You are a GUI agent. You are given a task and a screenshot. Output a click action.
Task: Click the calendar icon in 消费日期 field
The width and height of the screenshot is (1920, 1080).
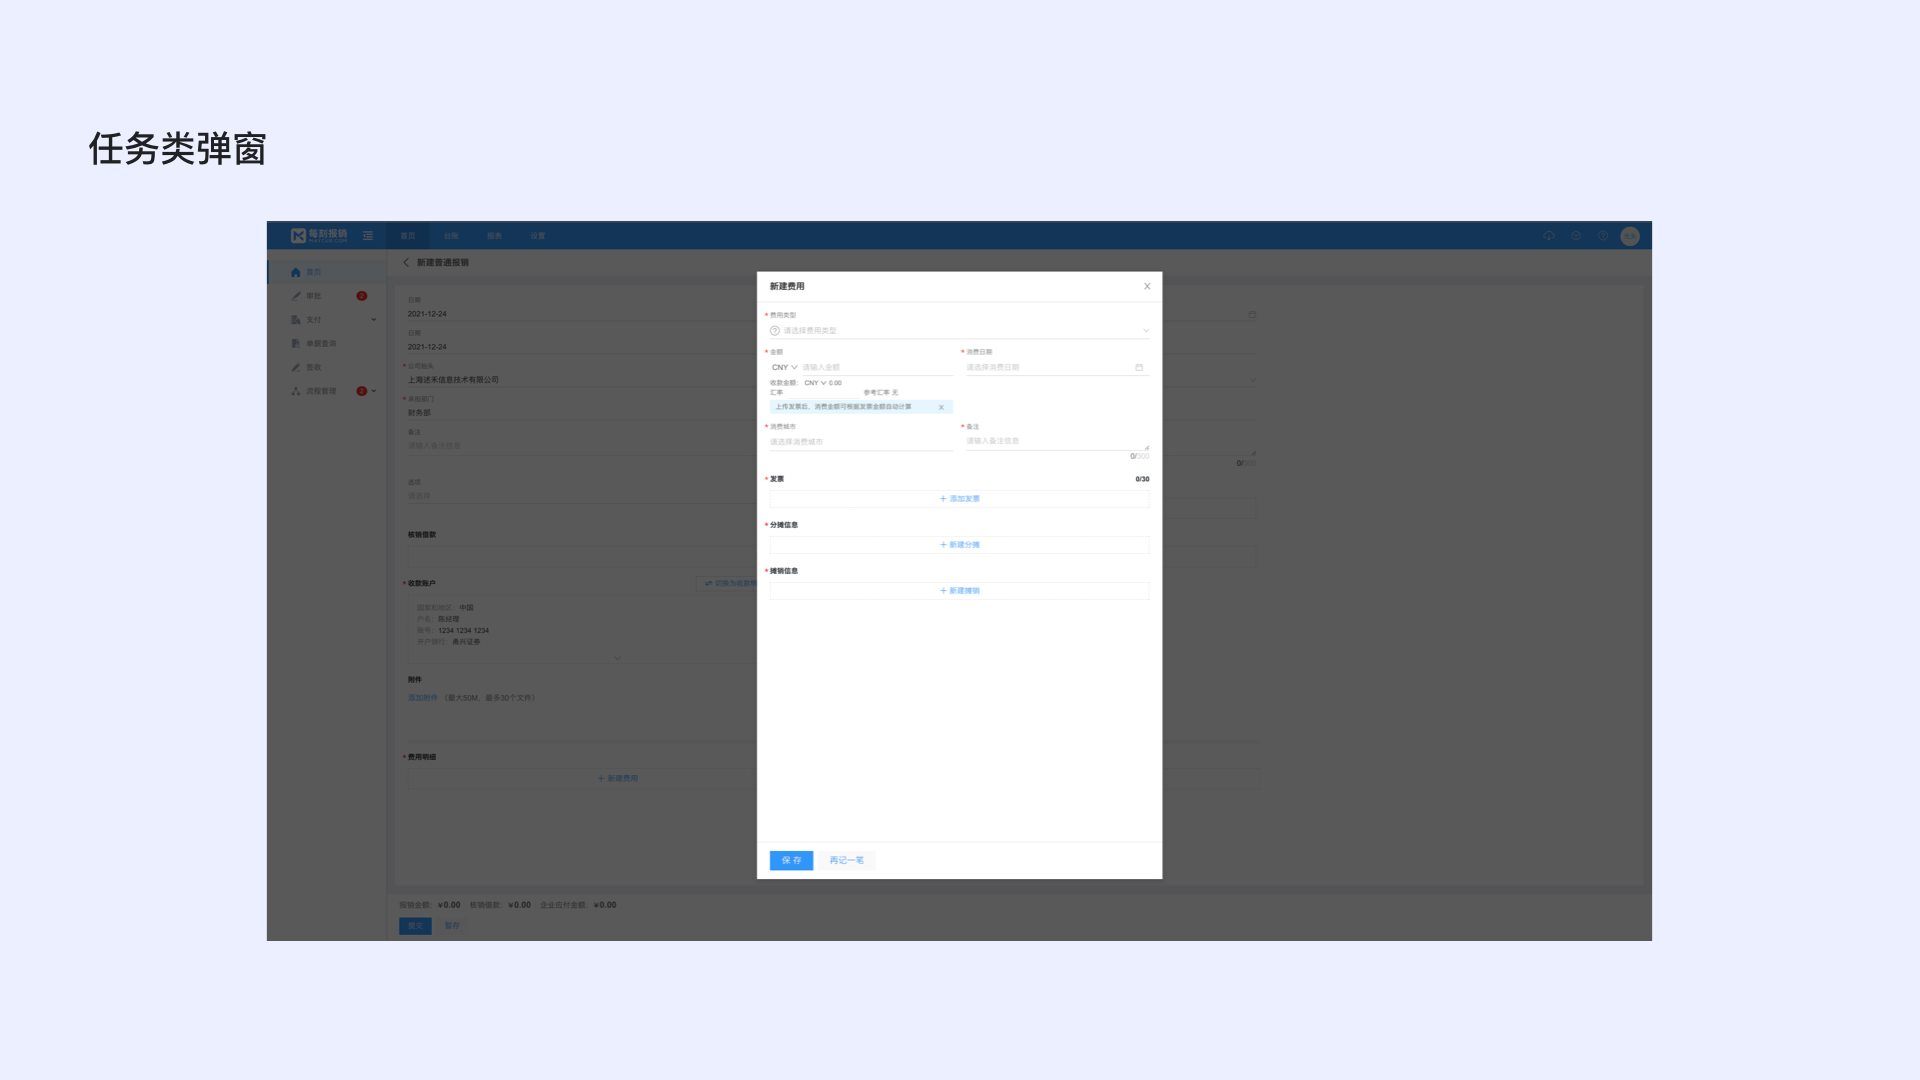coord(1139,368)
